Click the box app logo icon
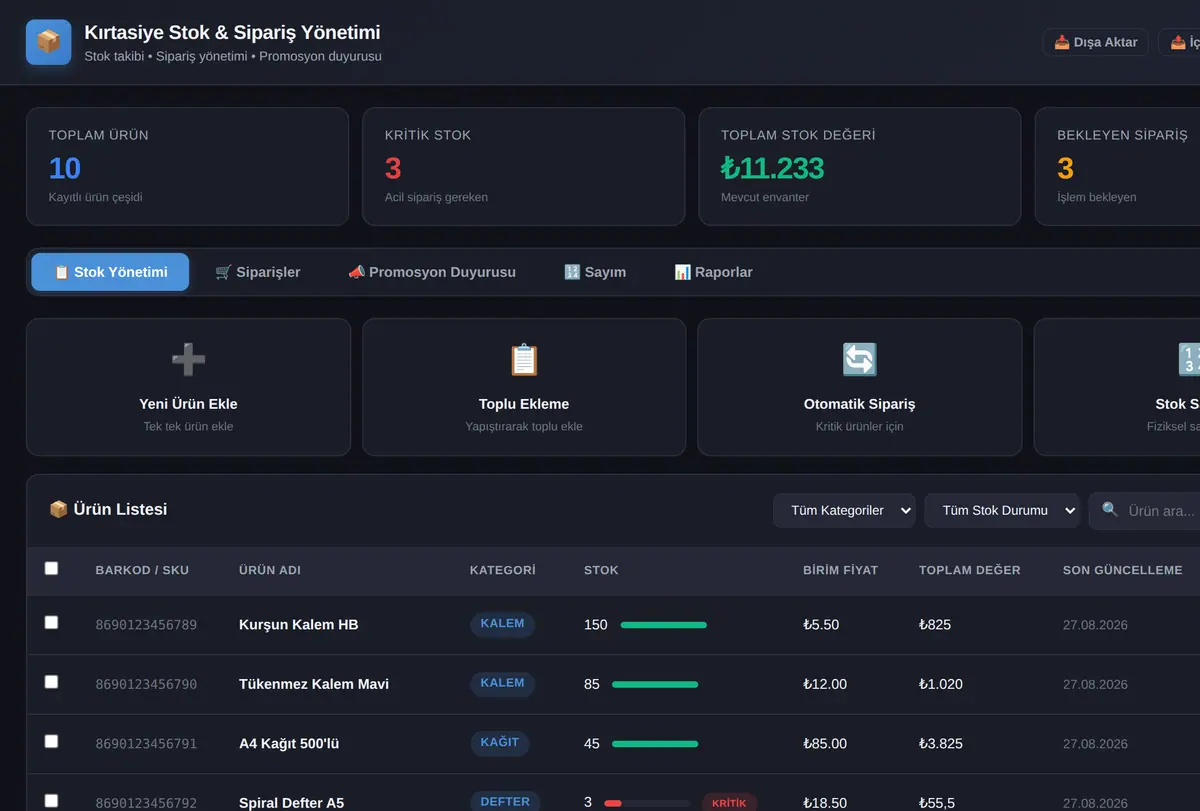Screen dimensions: 1200x811 pyautogui.click(x=48, y=42)
